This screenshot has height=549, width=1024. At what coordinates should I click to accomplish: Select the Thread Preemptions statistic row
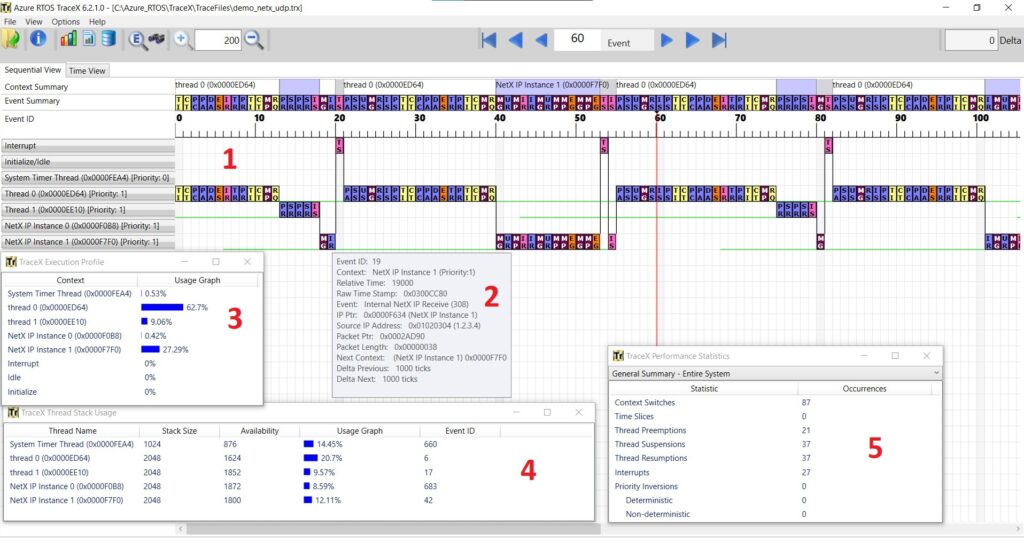tap(775, 430)
